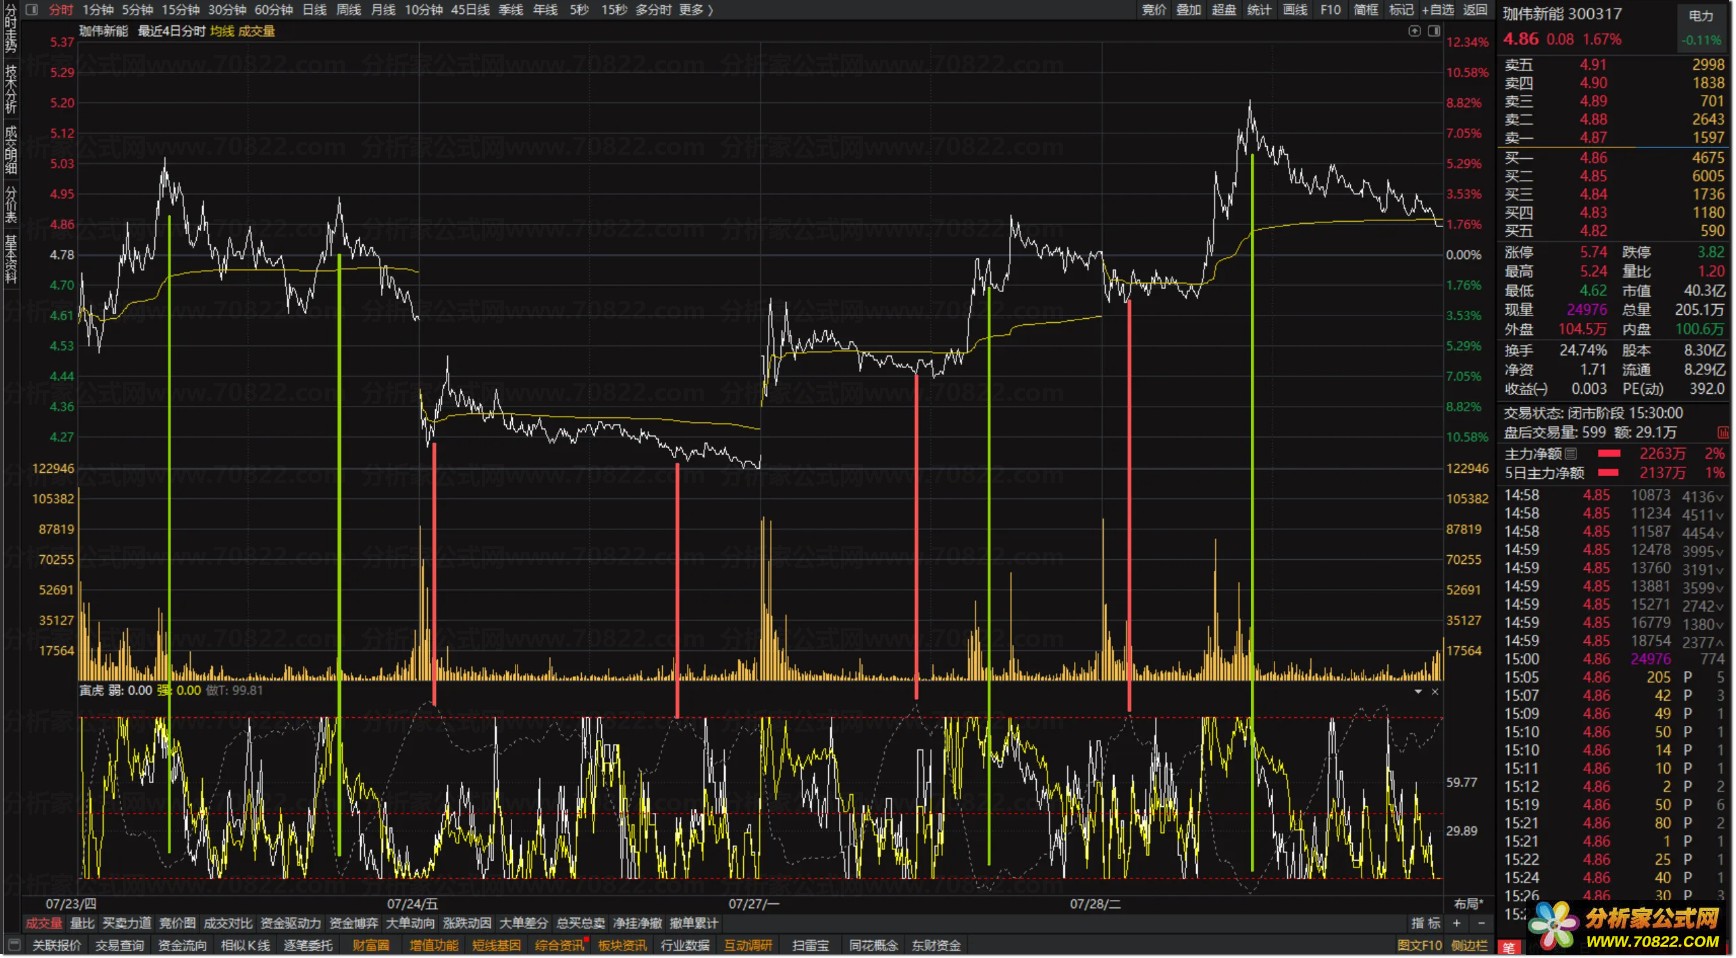1736x958 pixels.
Task: Open the 技术分析 vertical side tab
Action: [x=11, y=90]
